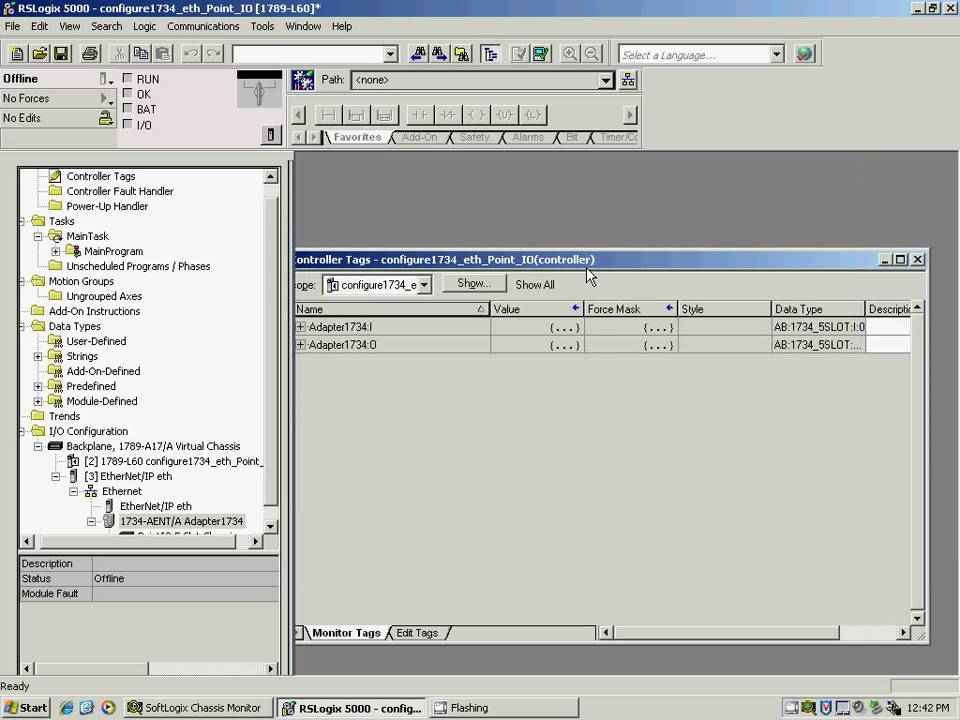960x720 pixels.
Task: Click the Find Previous binoculars icon
Action: tap(418, 54)
